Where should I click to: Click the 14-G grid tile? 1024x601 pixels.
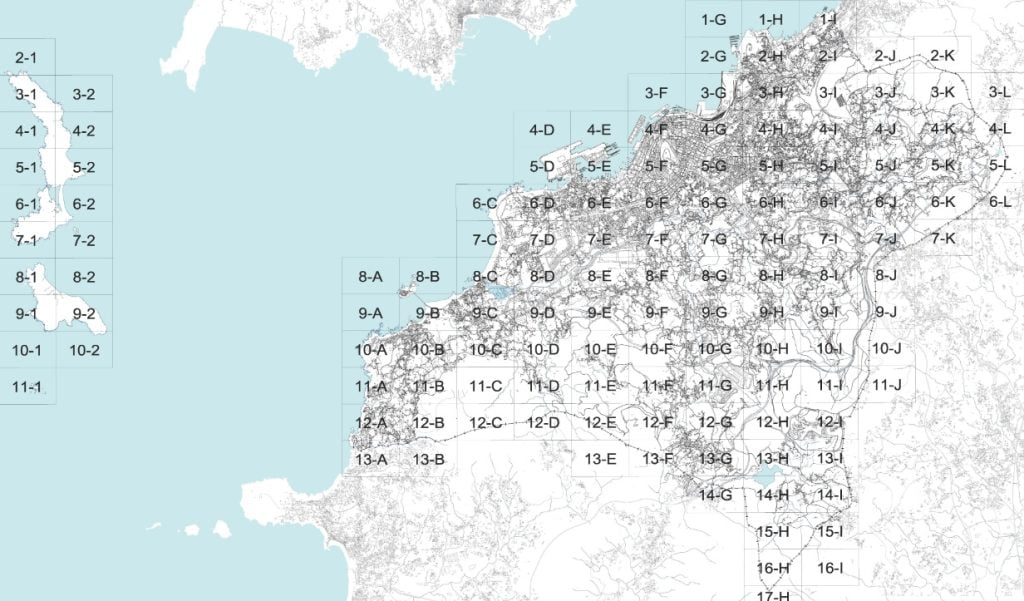[714, 496]
